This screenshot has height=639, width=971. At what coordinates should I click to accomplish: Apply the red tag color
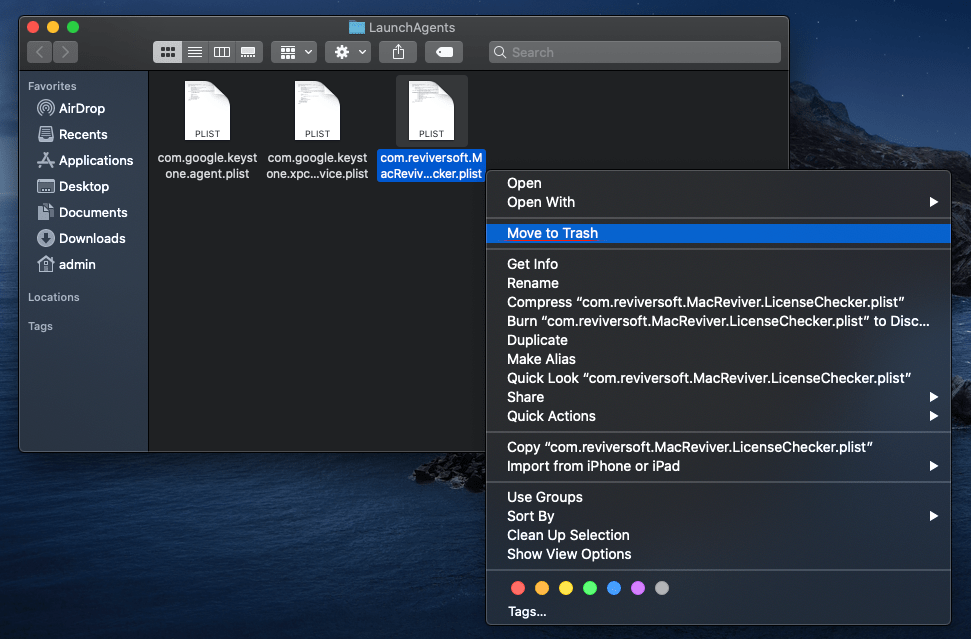[518, 588]
